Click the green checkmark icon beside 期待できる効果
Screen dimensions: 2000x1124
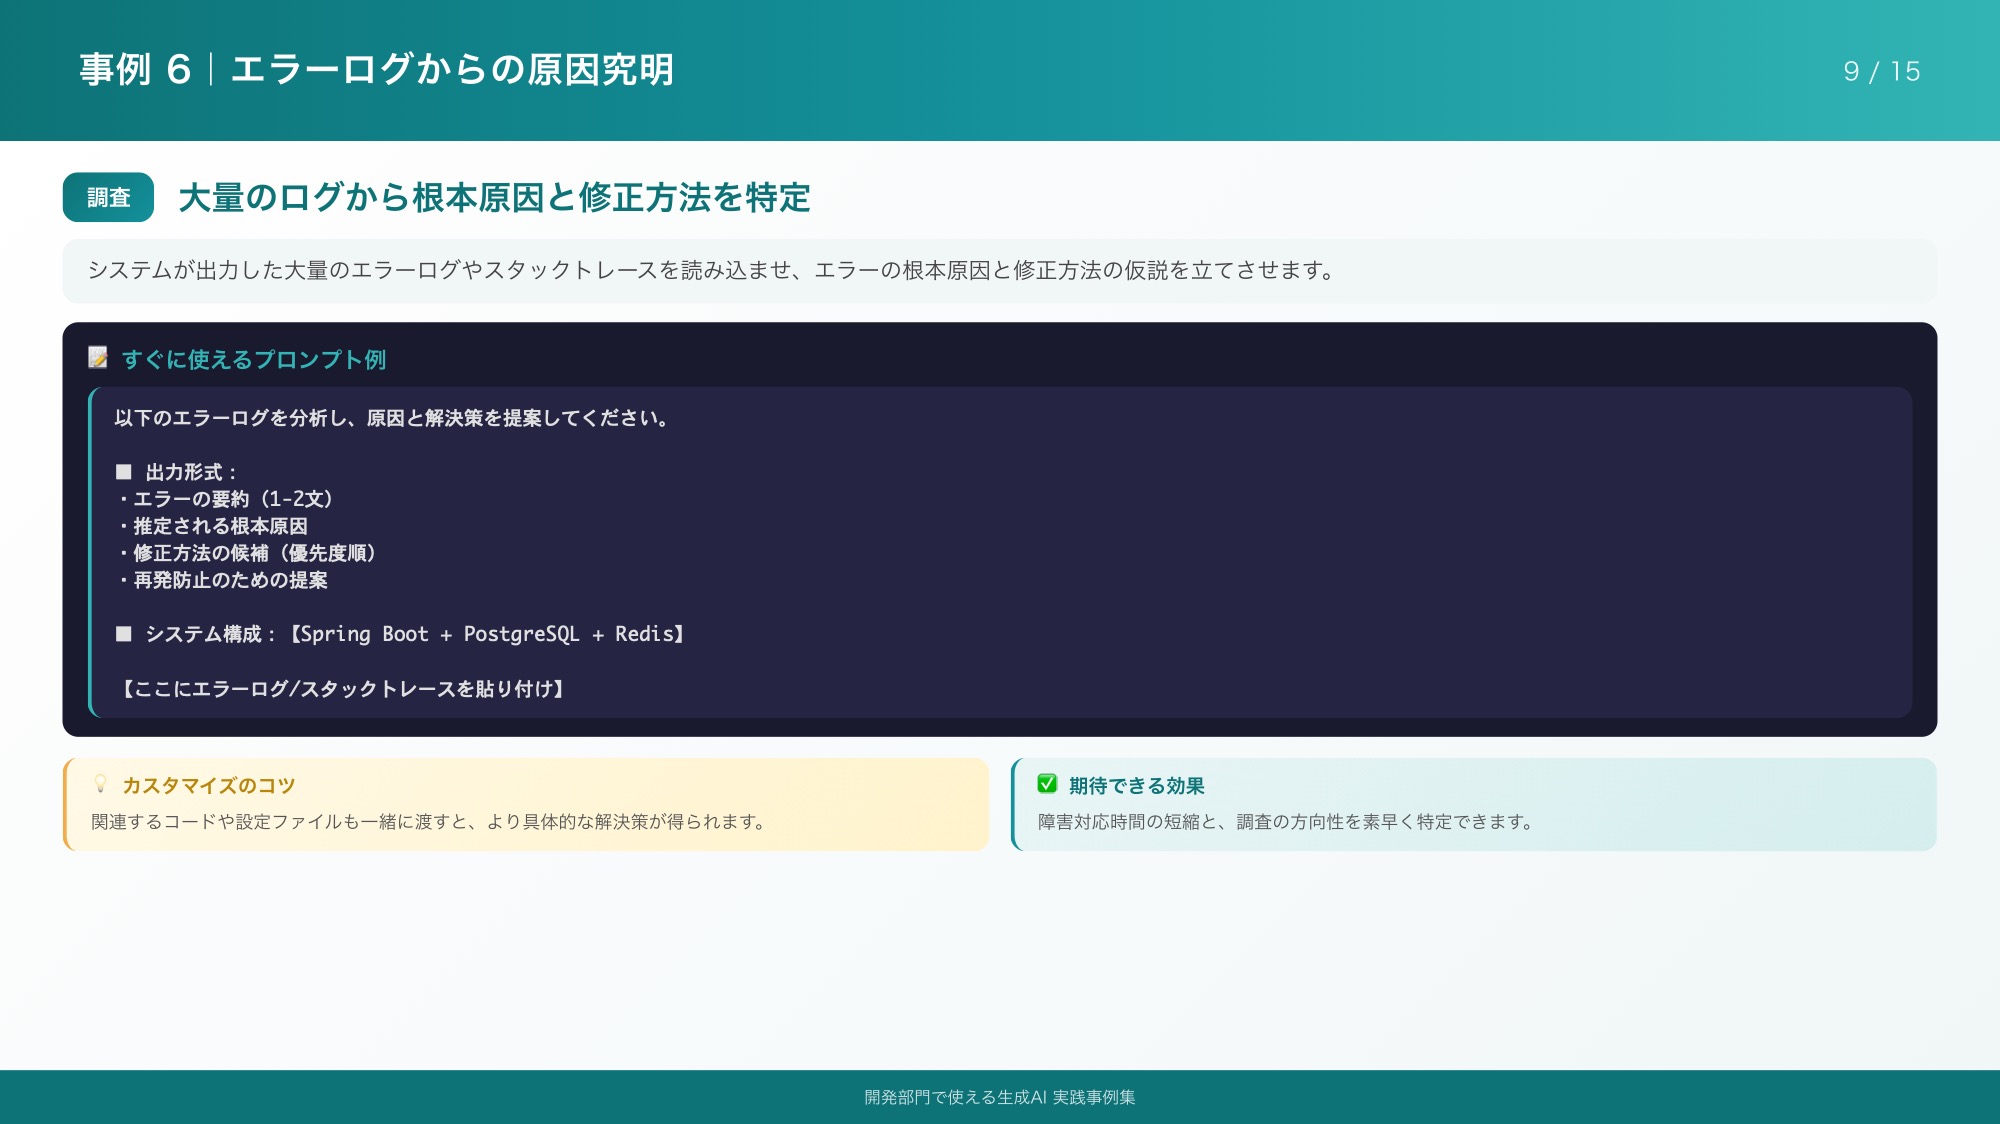tap(1047, 784)
